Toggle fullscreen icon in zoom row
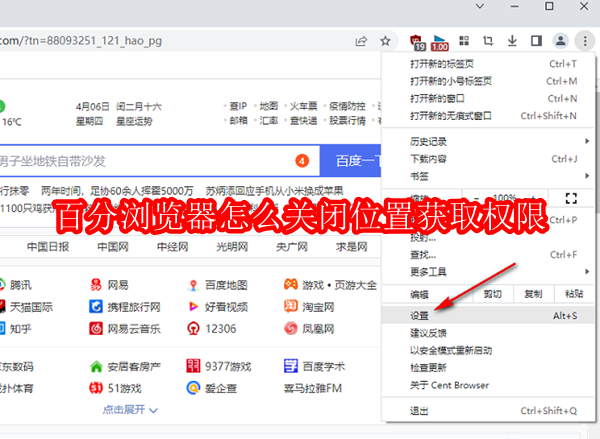The image size is (600, 439). tap(571, 198)
